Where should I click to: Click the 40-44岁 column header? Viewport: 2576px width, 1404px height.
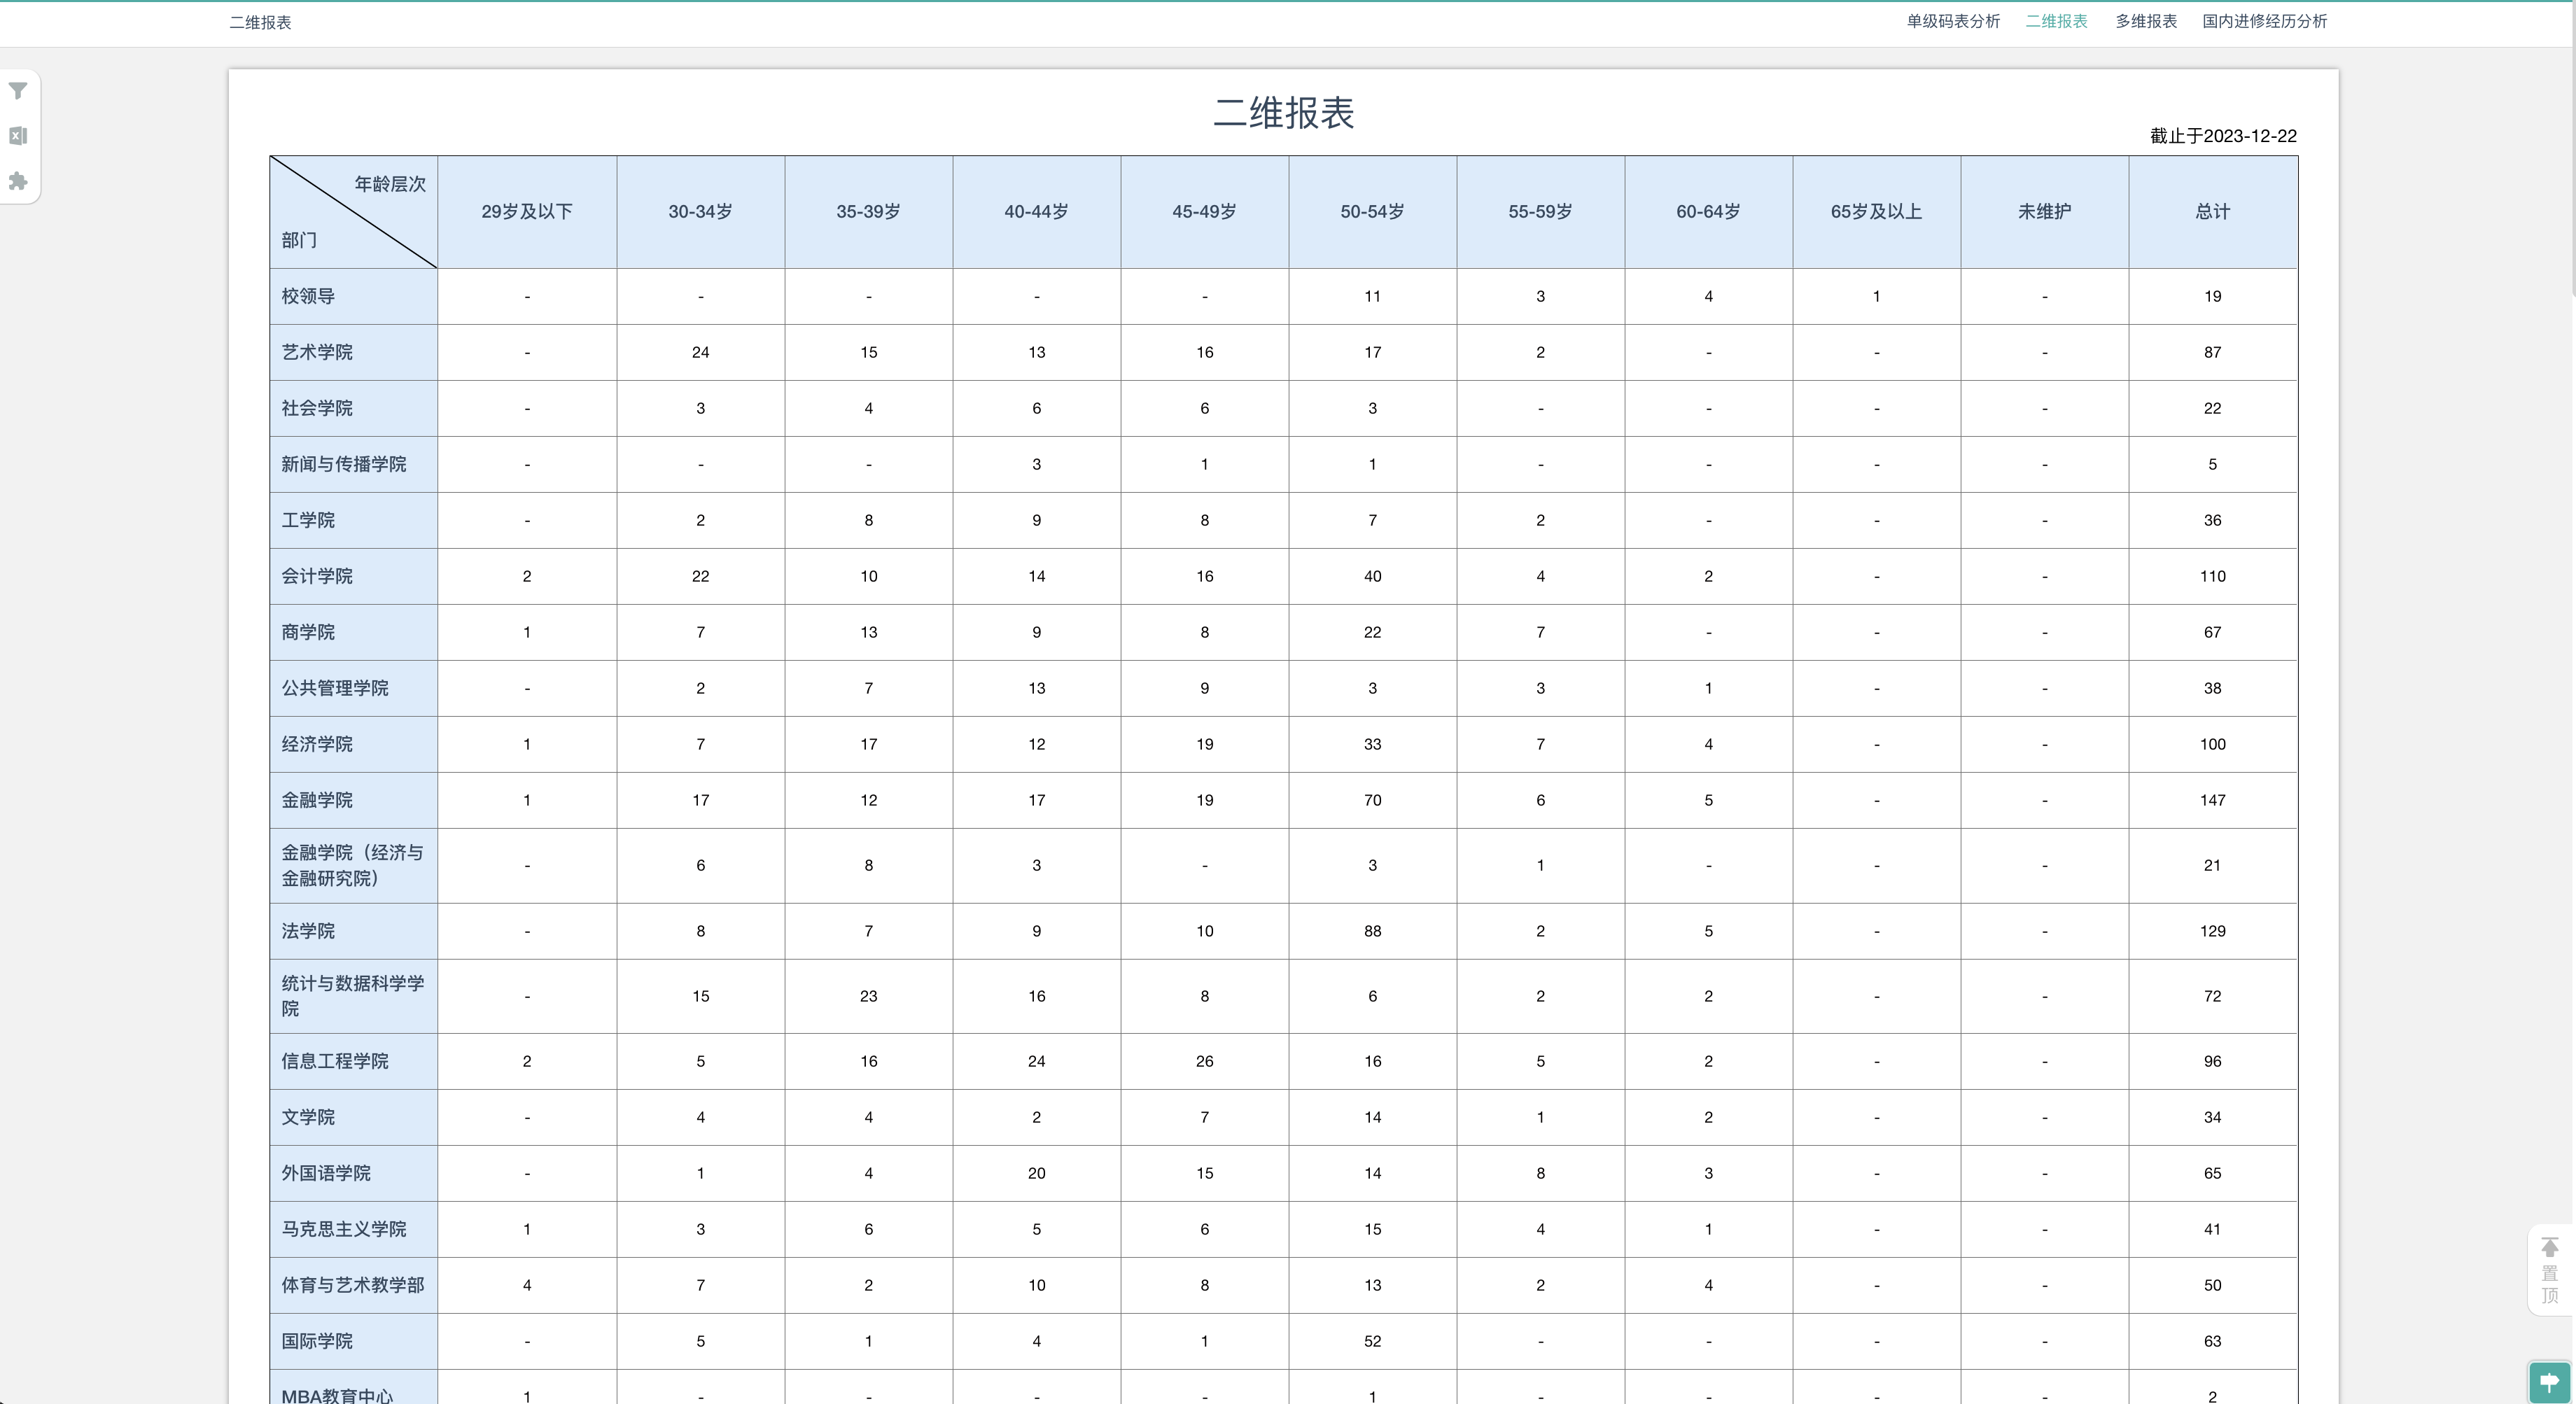(1037, 212)
